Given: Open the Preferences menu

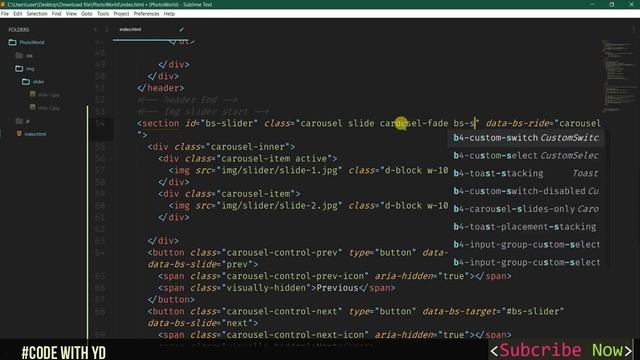Looking at the screenshot, I should (x=146, y=13).
